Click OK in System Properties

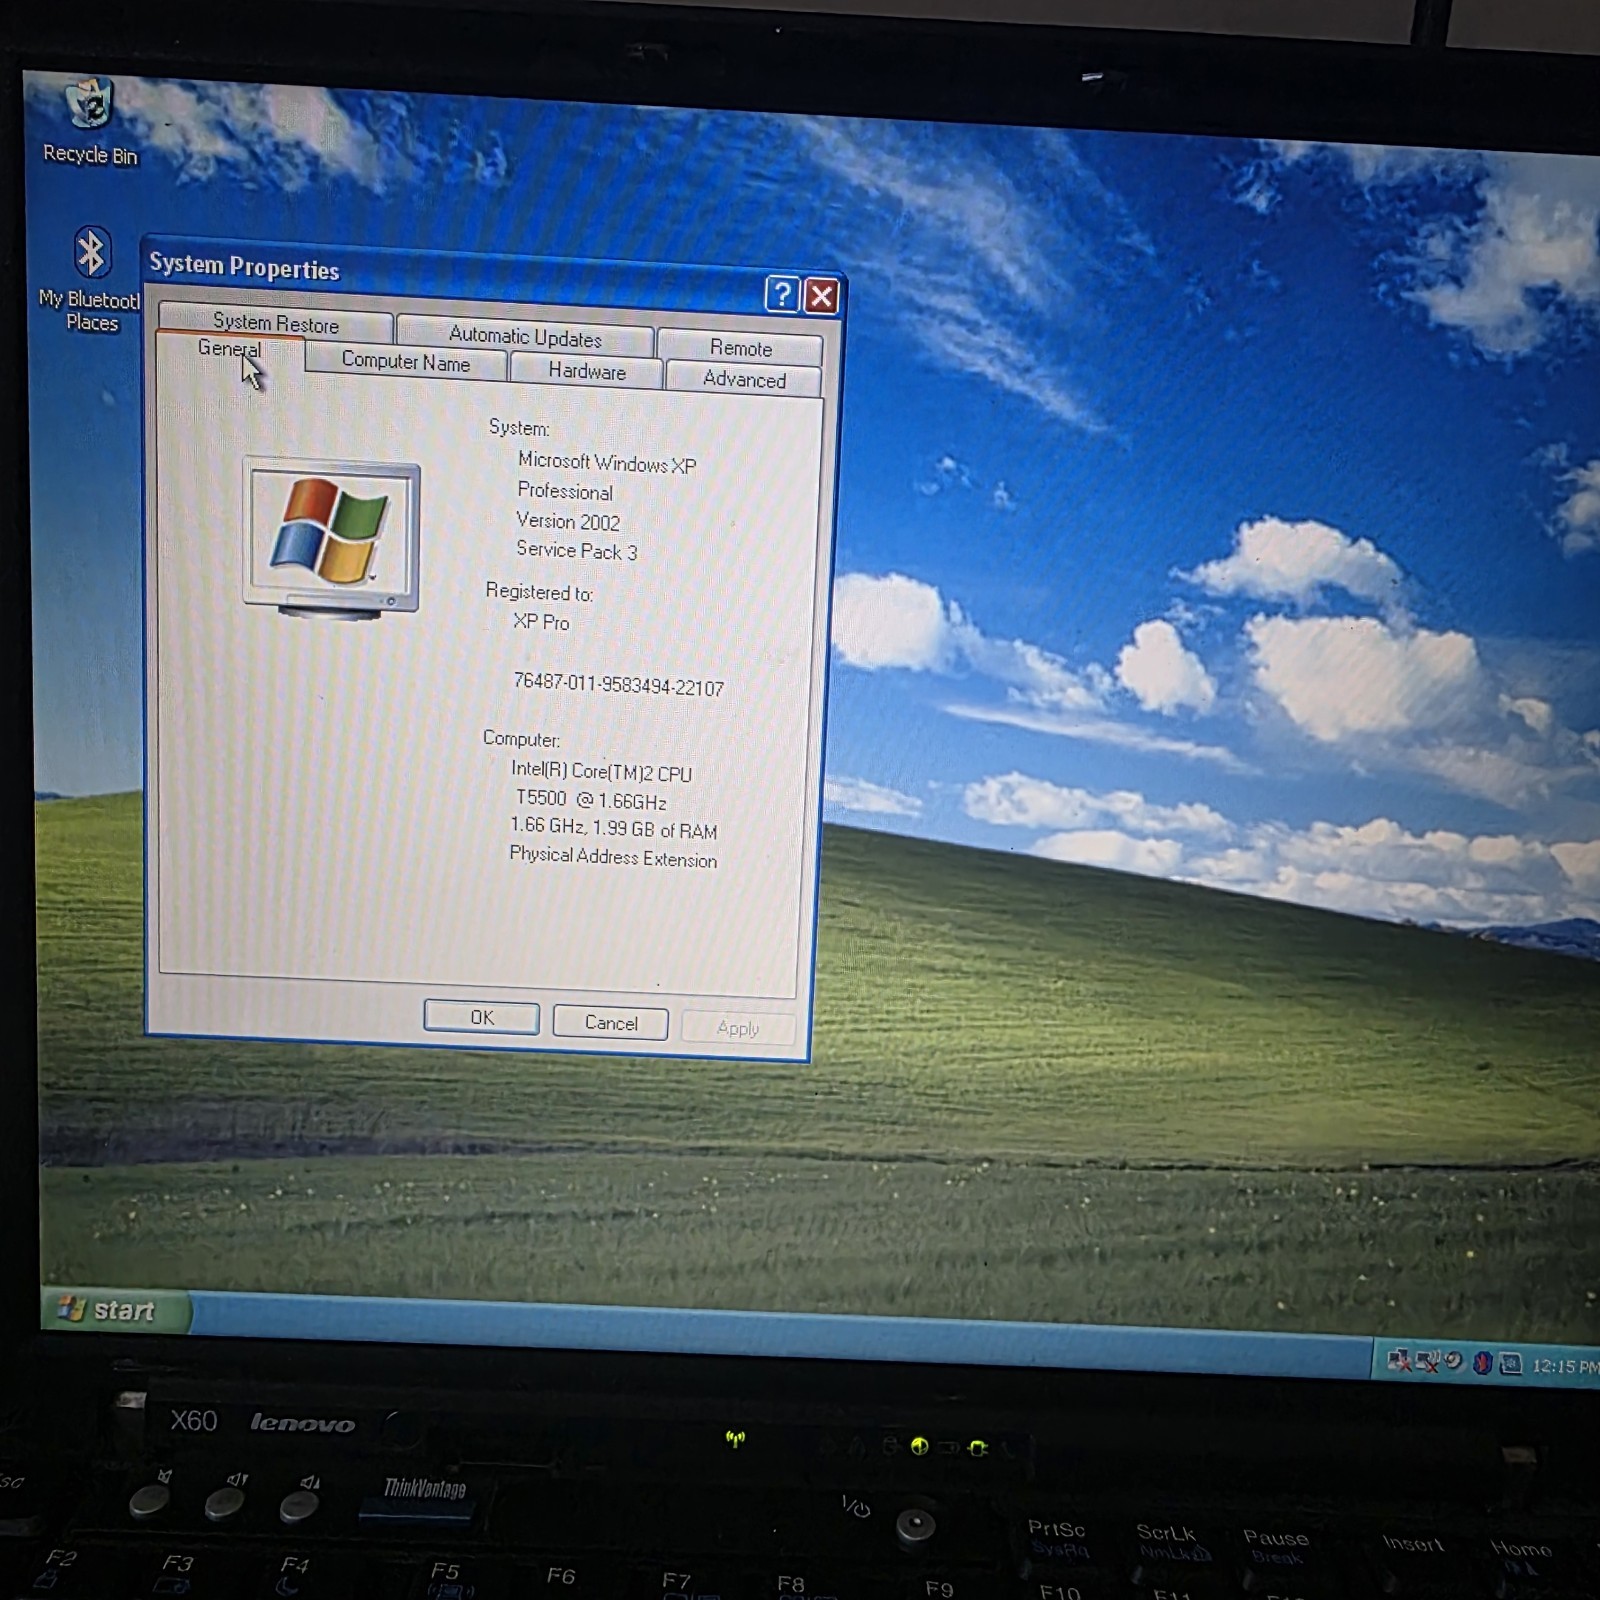(x=482, y=1017)
